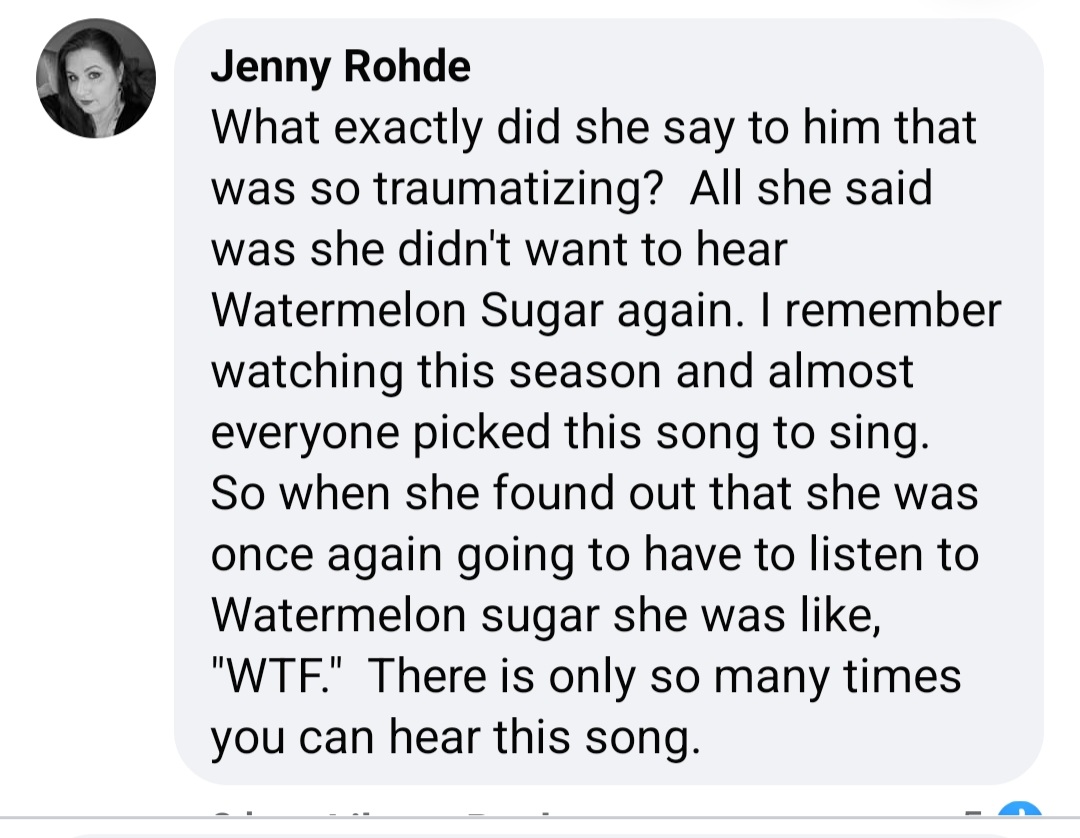Click the cropped Reply link below the comment
Viewport: 1080px width, 838px height.
click(510, 813)
